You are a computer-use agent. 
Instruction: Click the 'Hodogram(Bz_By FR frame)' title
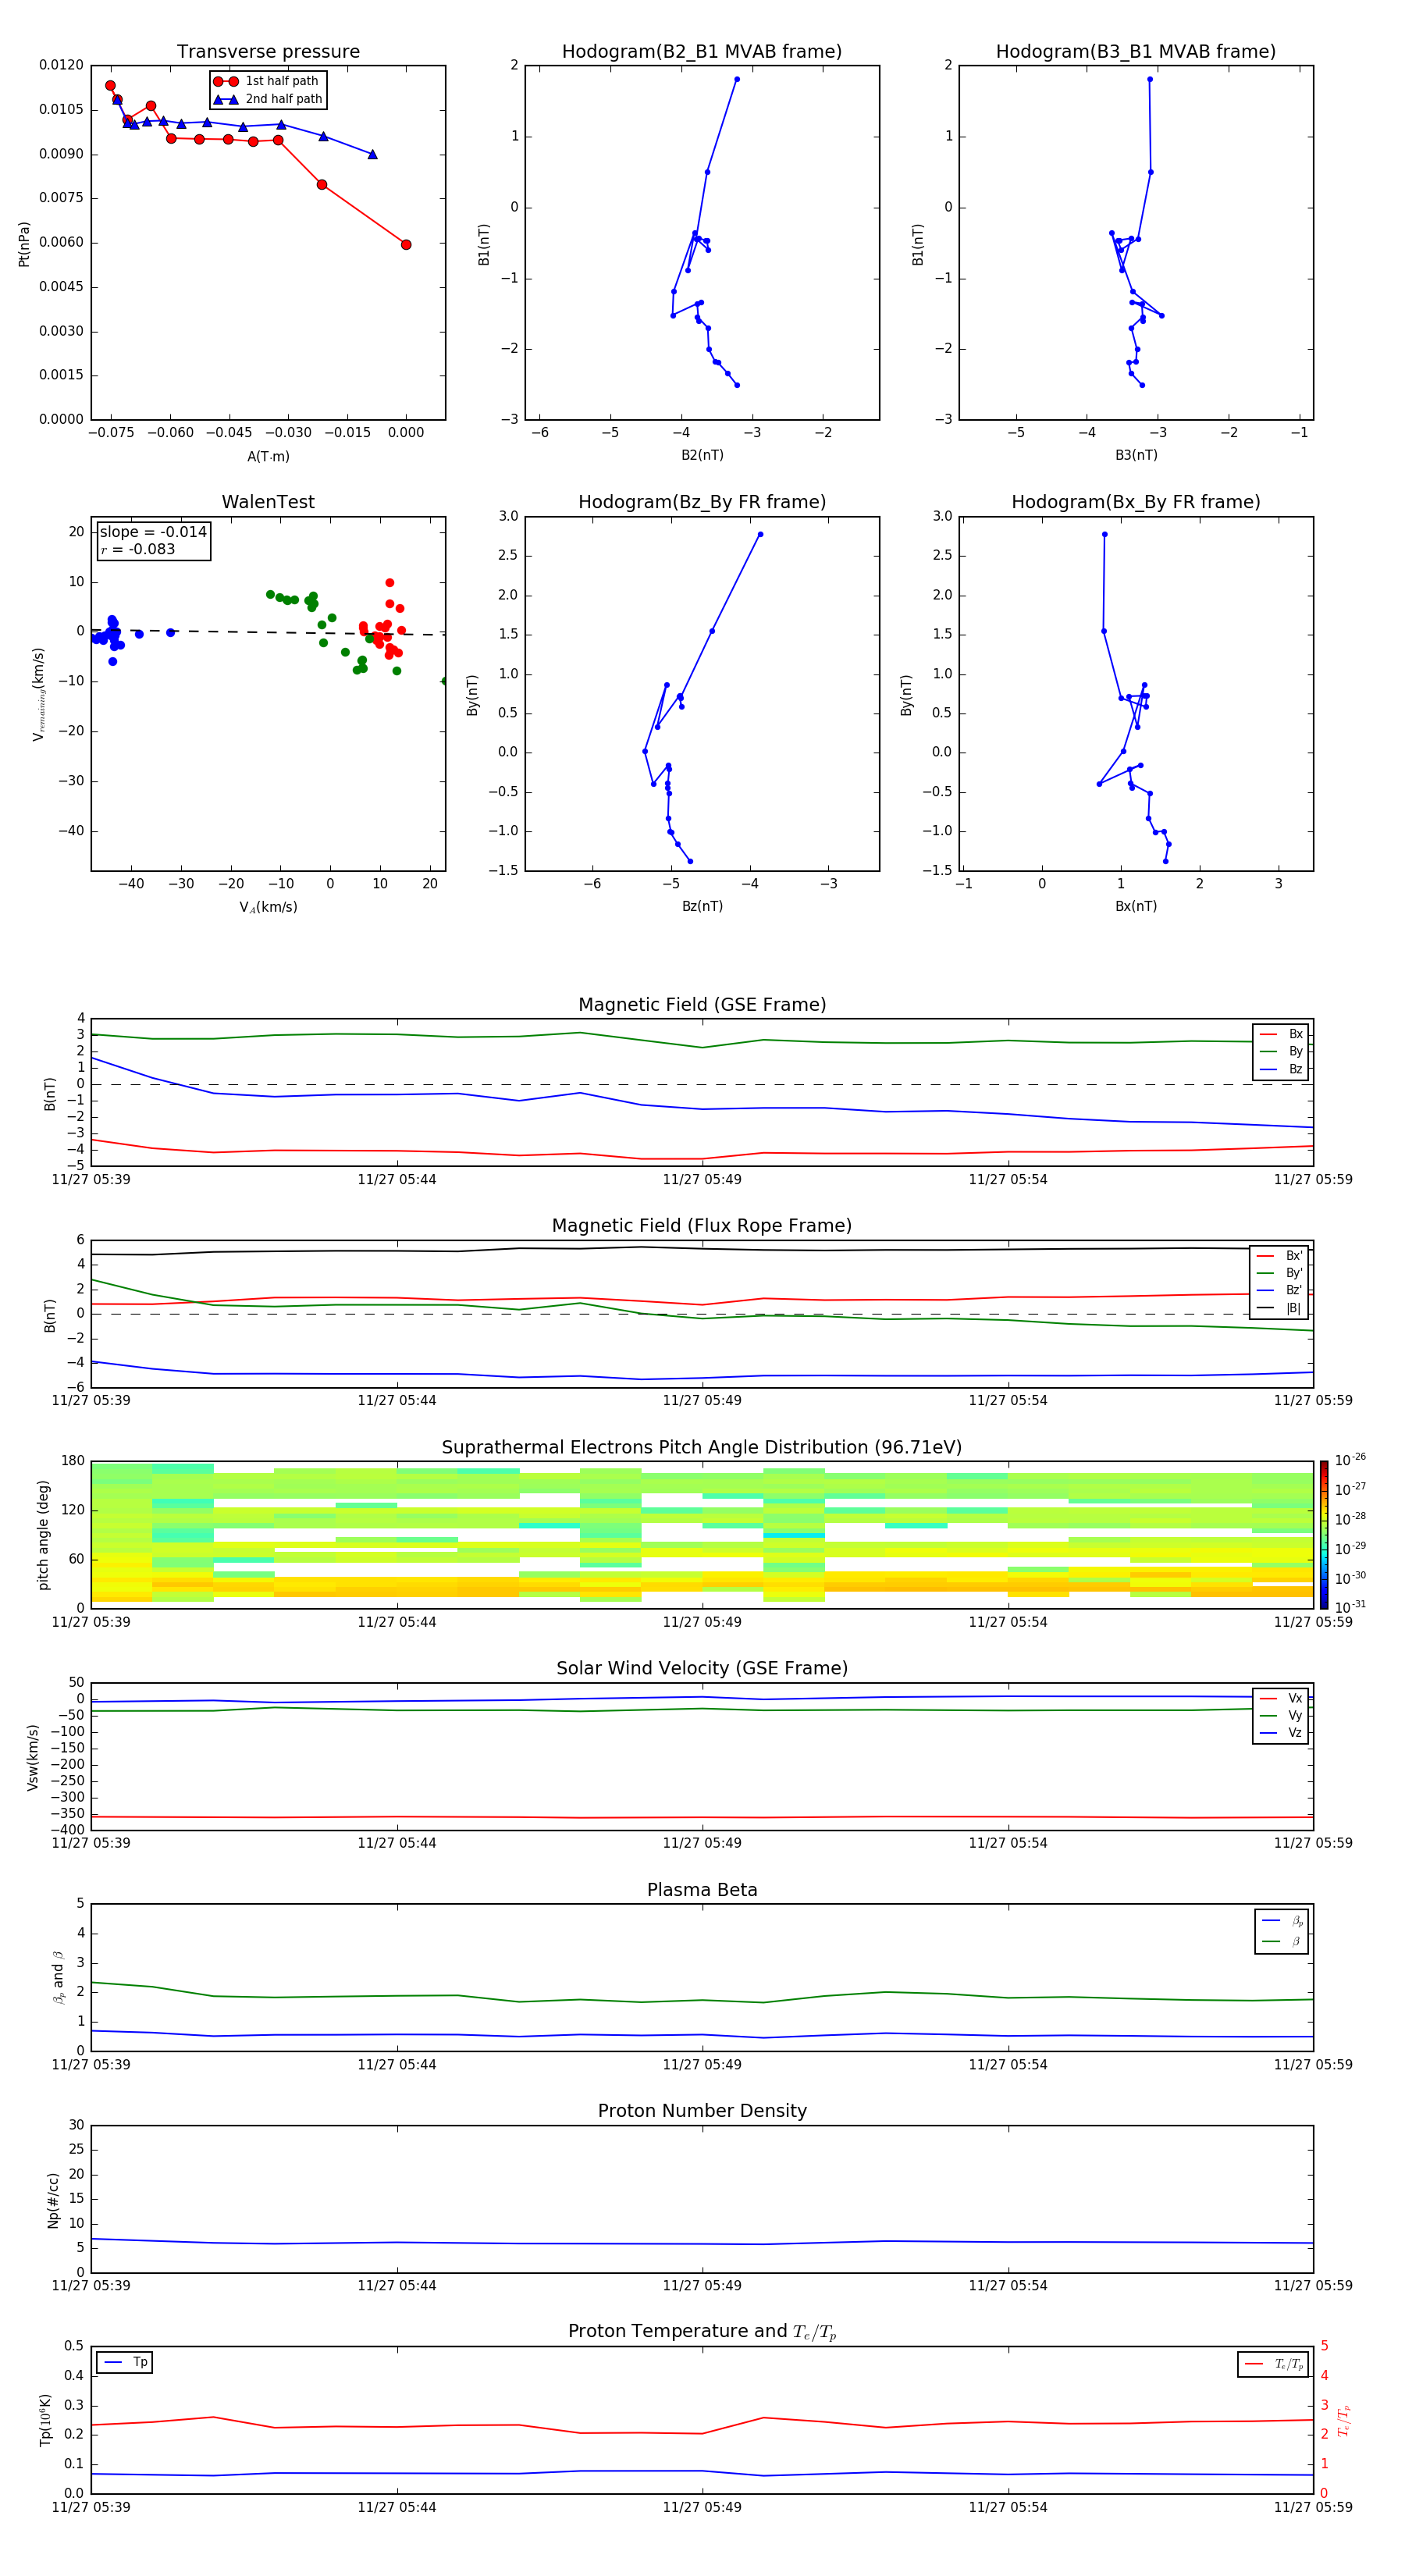coord(702,502)
